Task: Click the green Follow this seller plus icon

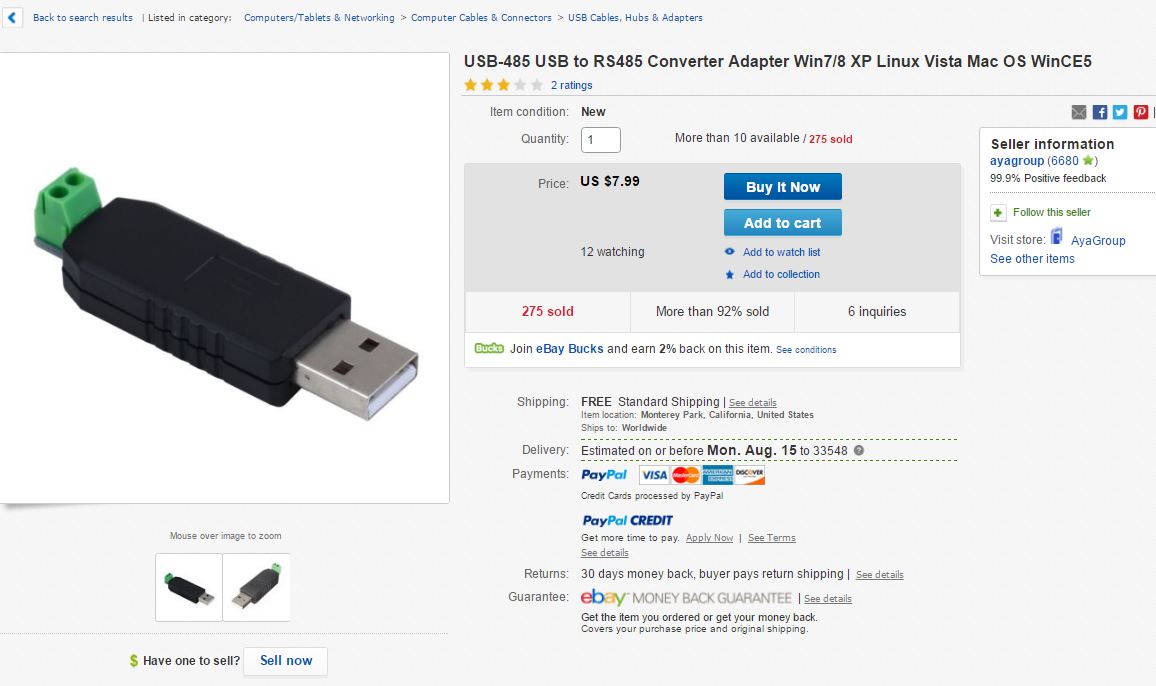Action: pyautogui.click(x=998, y=212)
